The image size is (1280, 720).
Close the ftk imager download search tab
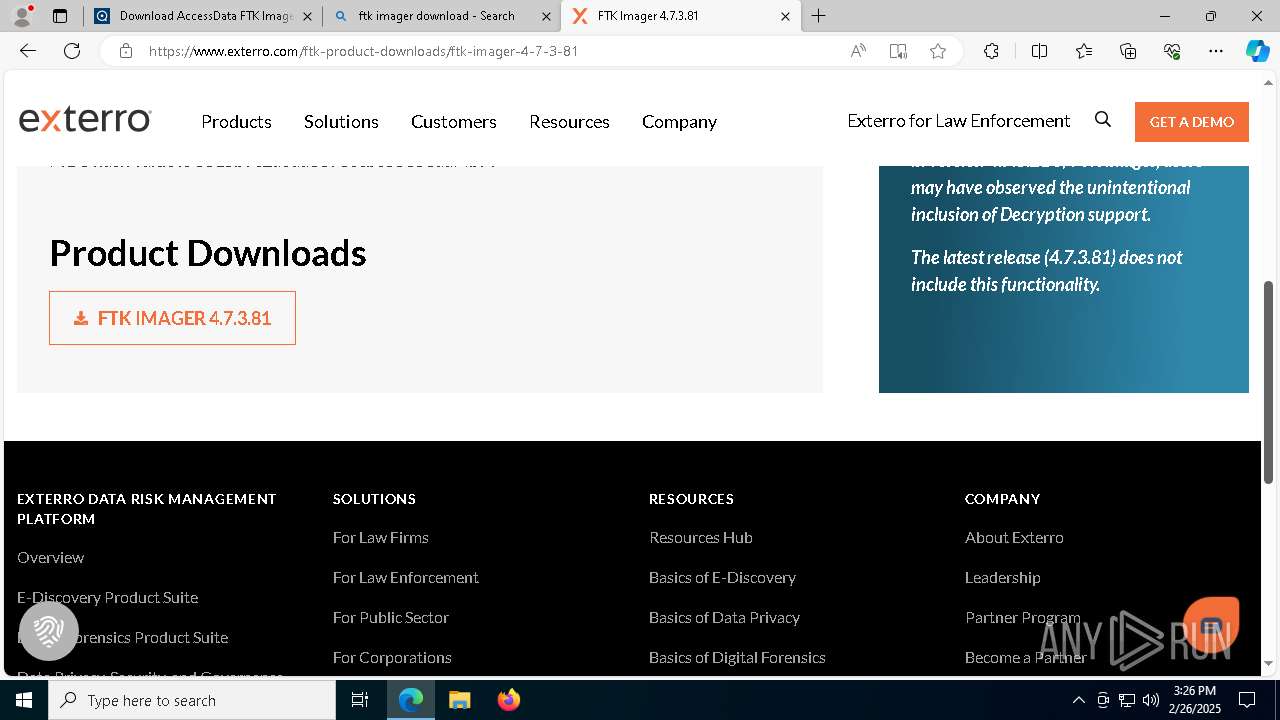(x=546, y=16)
